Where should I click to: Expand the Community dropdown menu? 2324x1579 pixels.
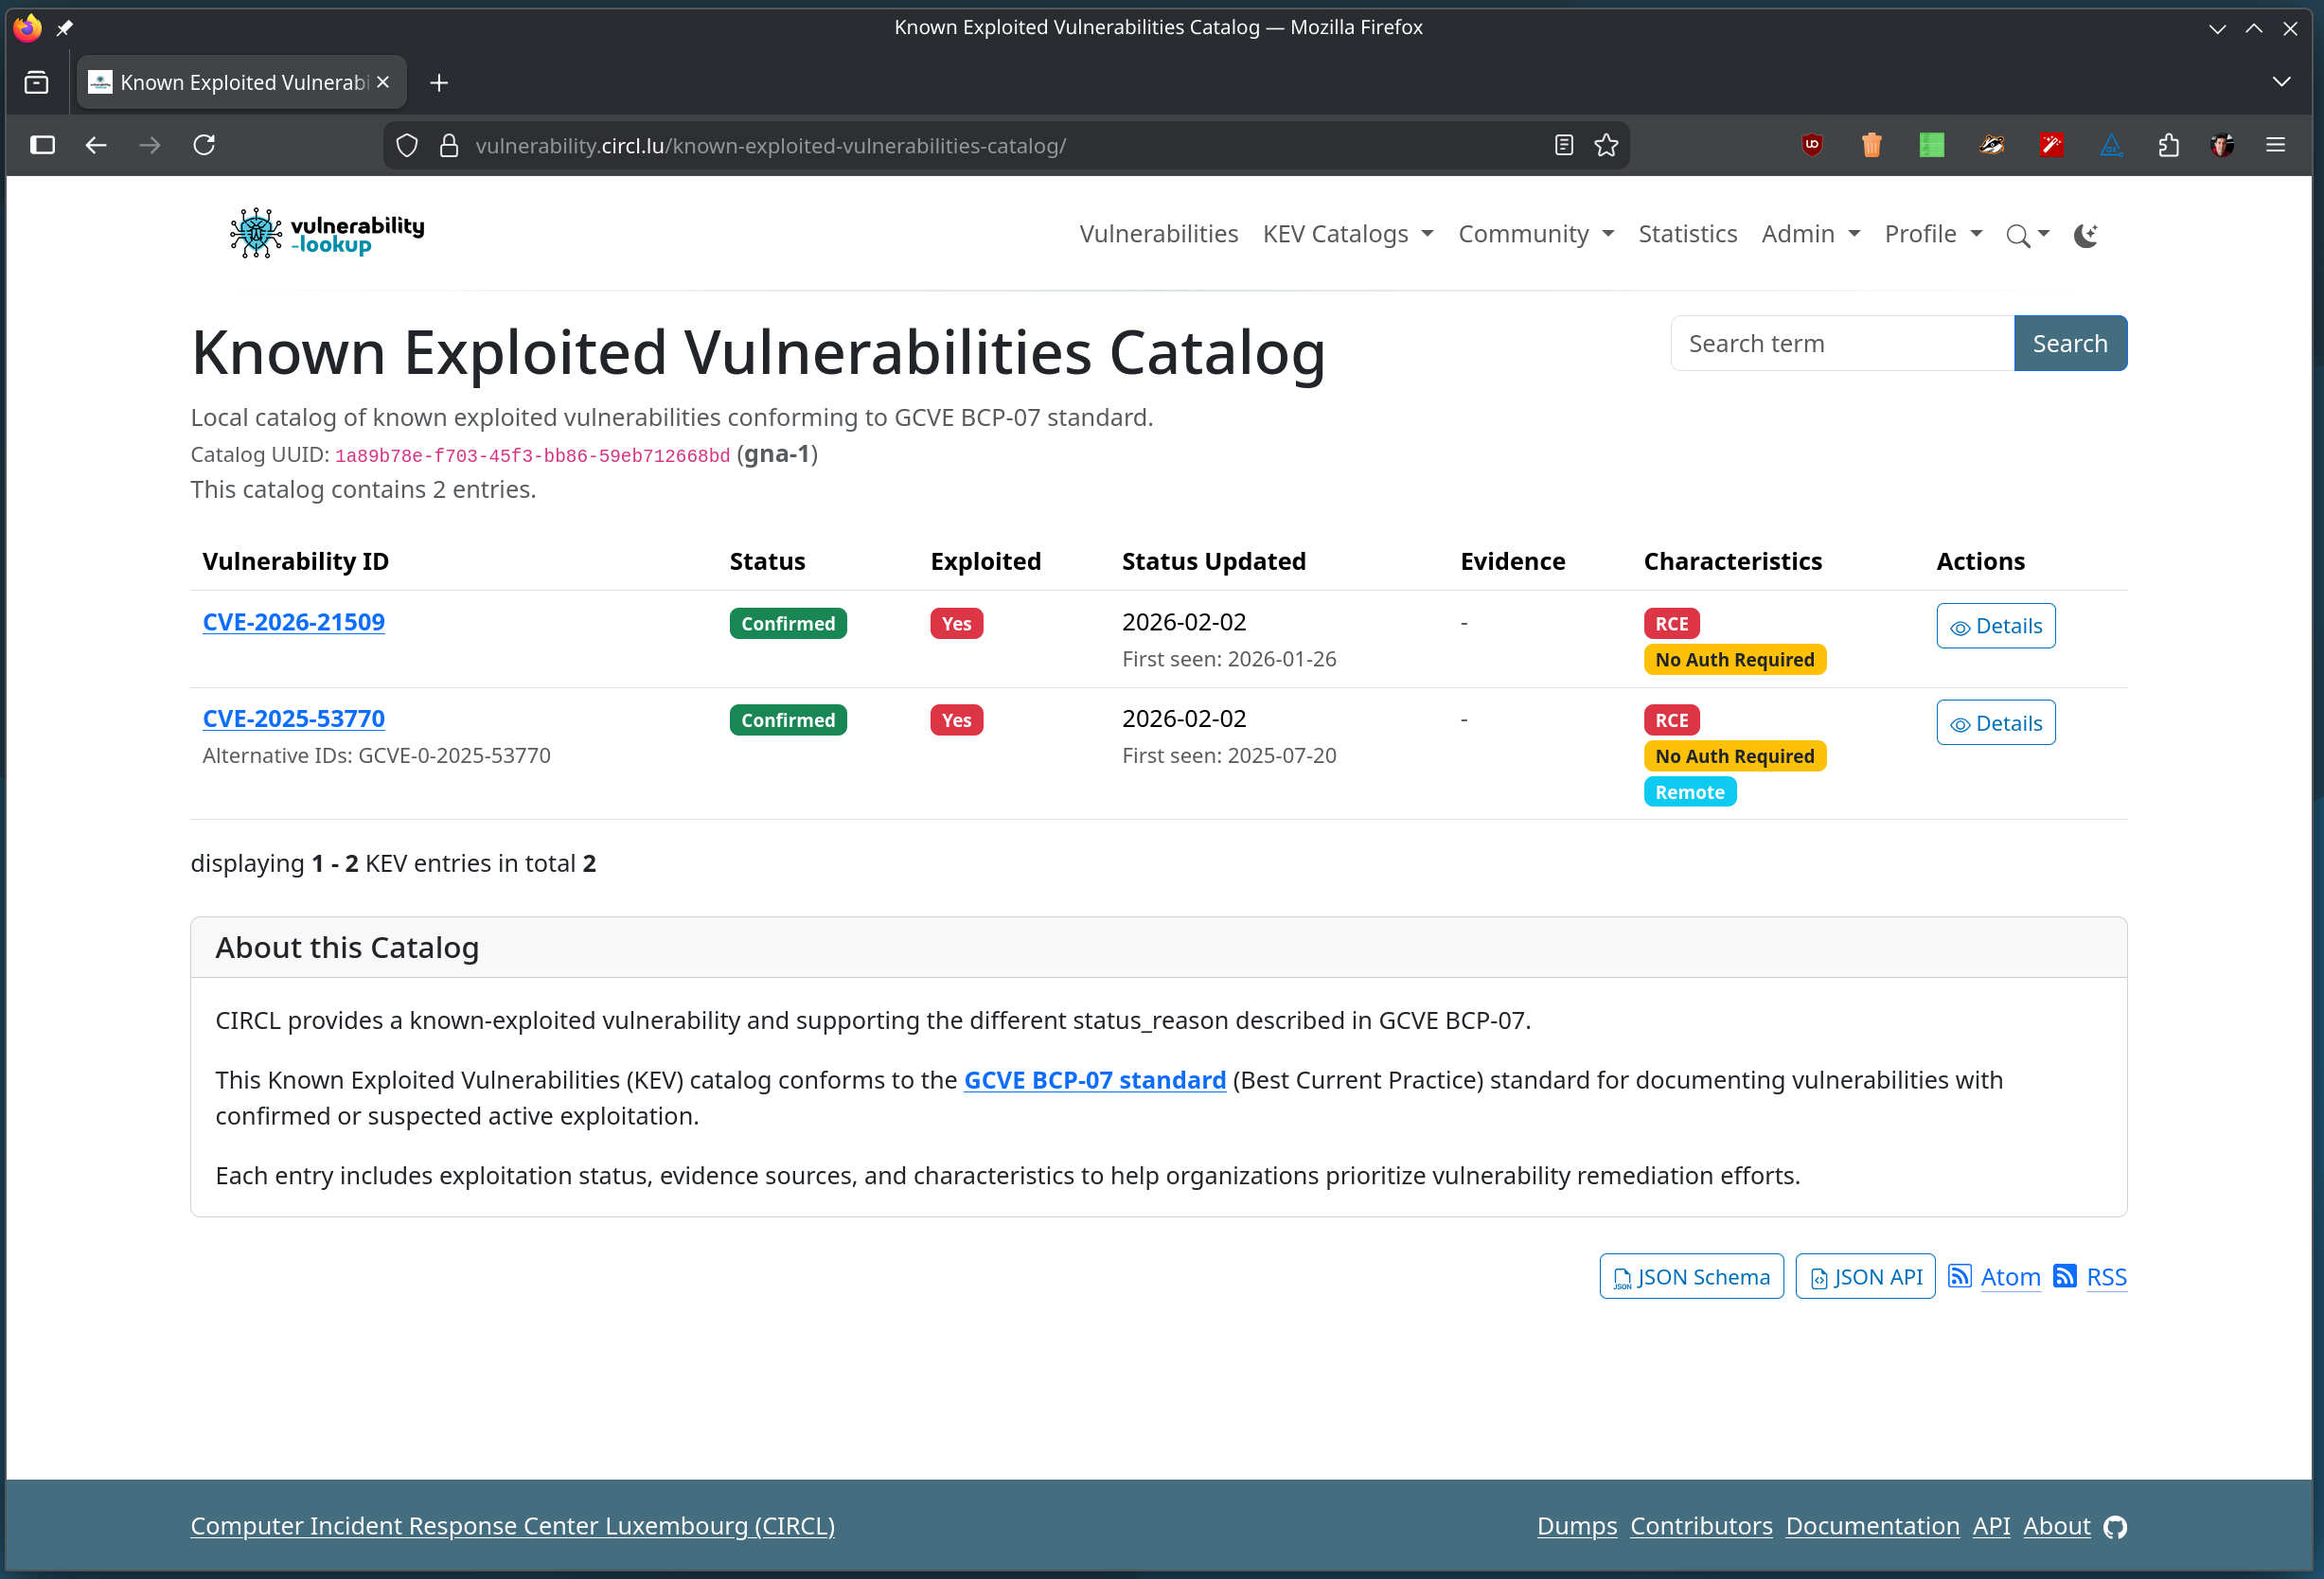click(1535, 234)
